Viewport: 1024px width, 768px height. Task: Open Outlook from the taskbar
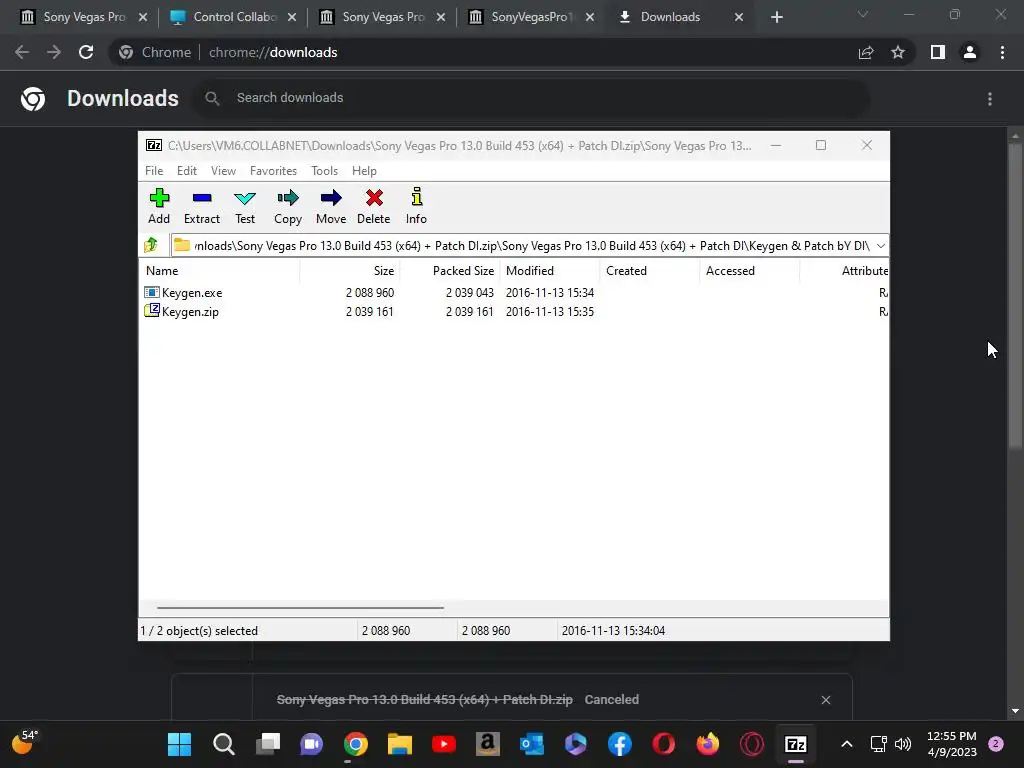[x=532, y=744]
